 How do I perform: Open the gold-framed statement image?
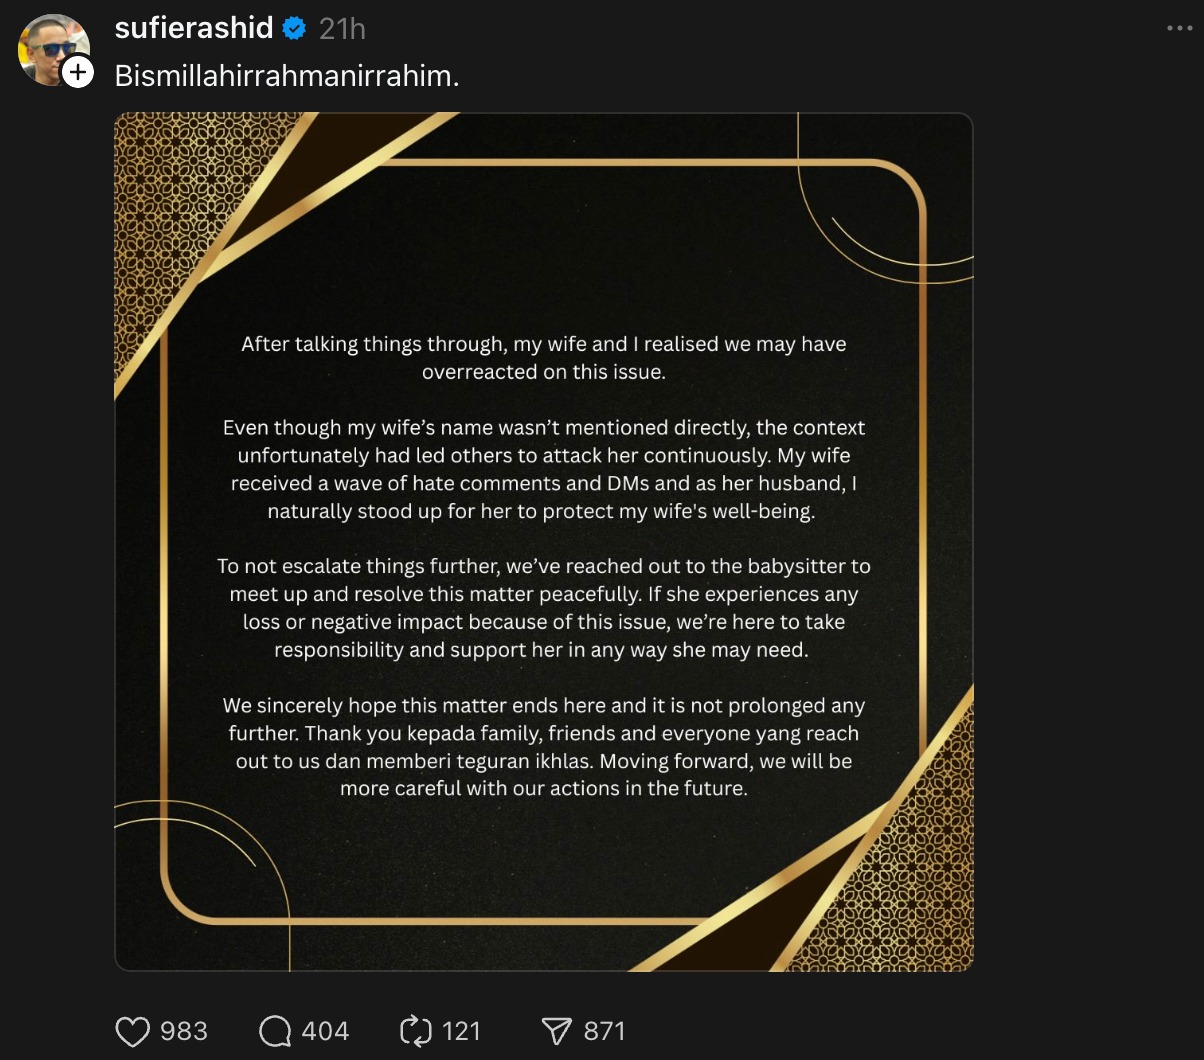pyautogui.click(x=544, y=543)
